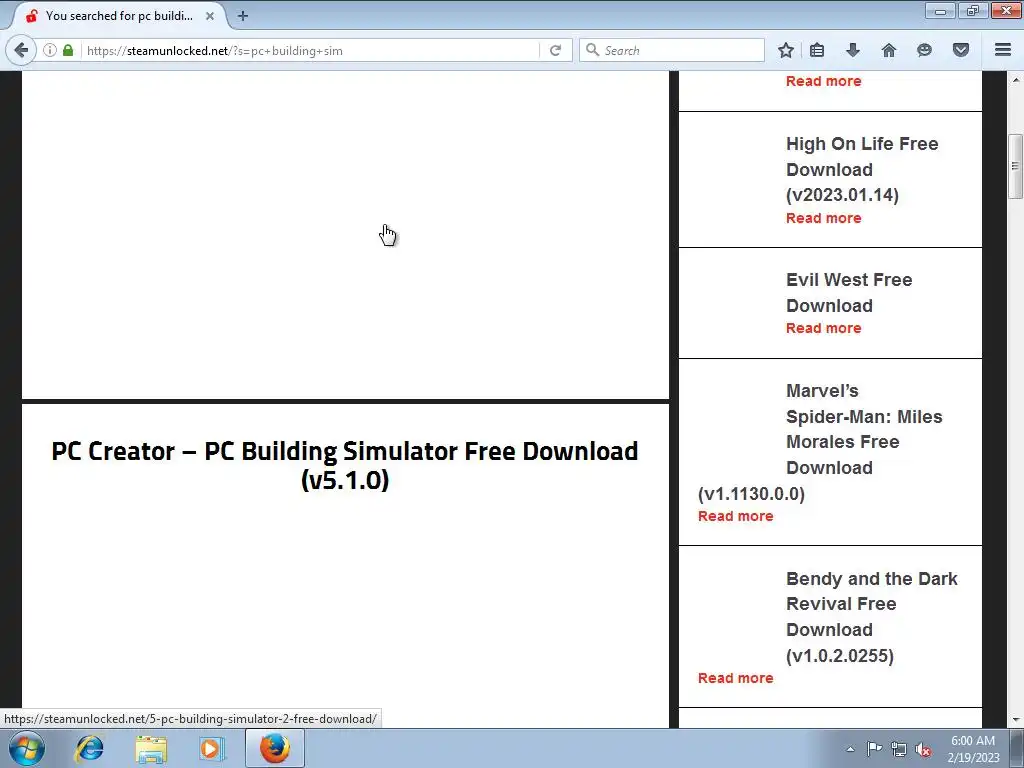
Task: Click Read more under Bendy Dark Revival
Action: coord(735,678)
